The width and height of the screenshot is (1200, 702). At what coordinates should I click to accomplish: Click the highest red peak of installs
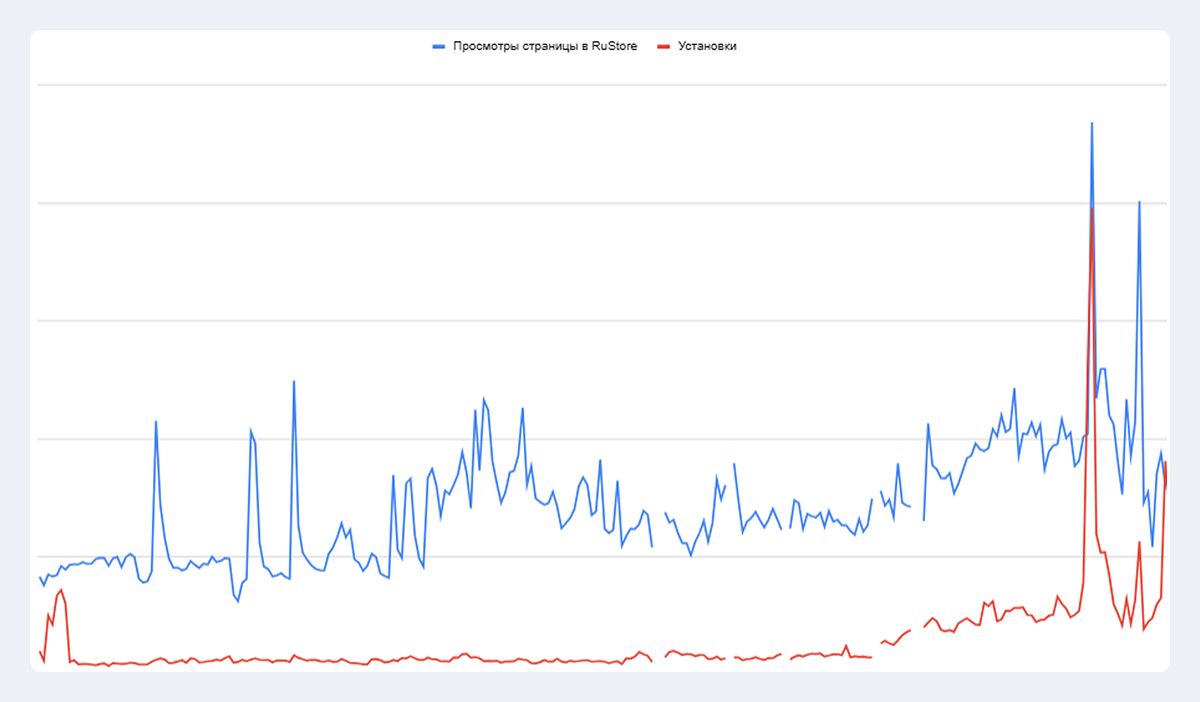1092,209
